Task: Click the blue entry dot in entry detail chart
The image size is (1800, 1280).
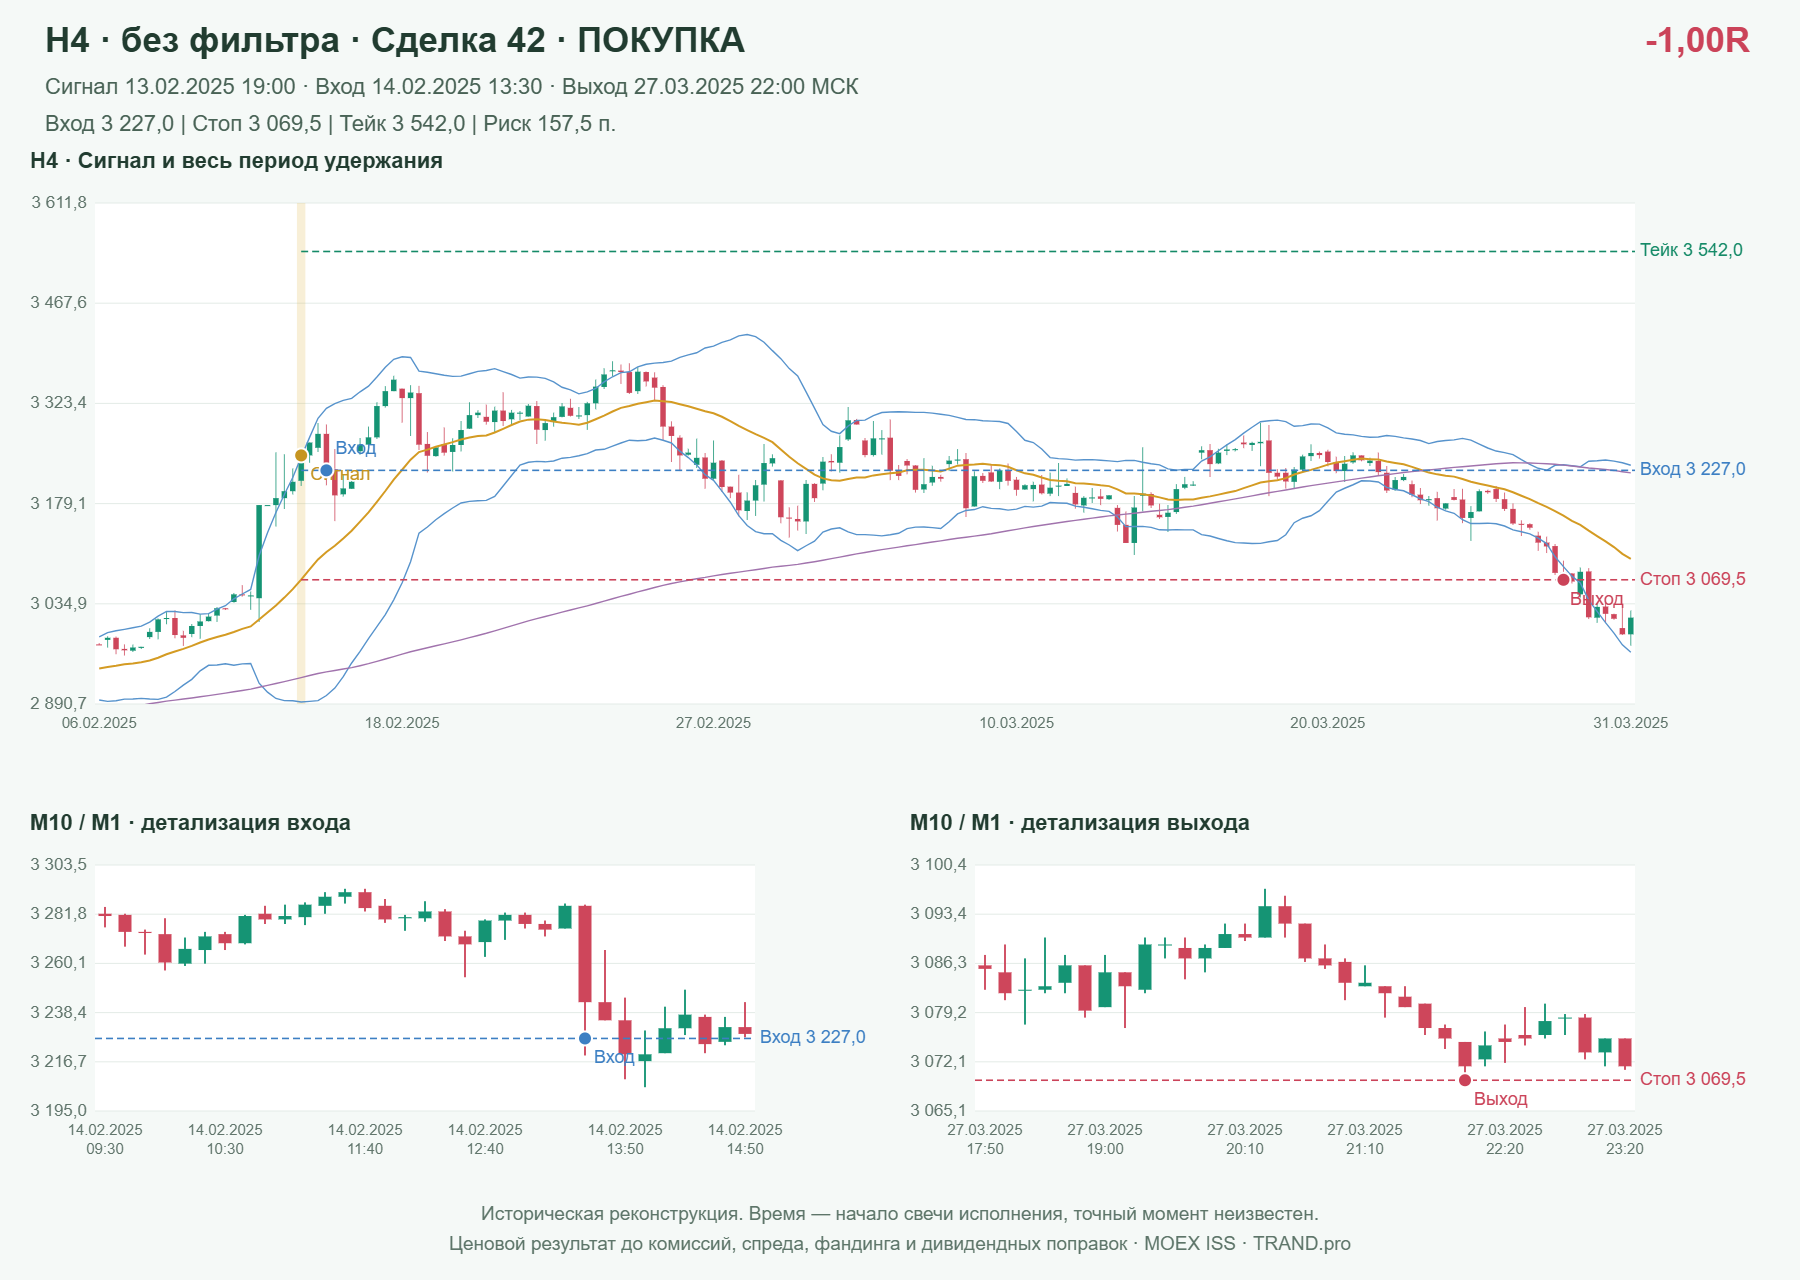Action: click(x=585, y=1039)
